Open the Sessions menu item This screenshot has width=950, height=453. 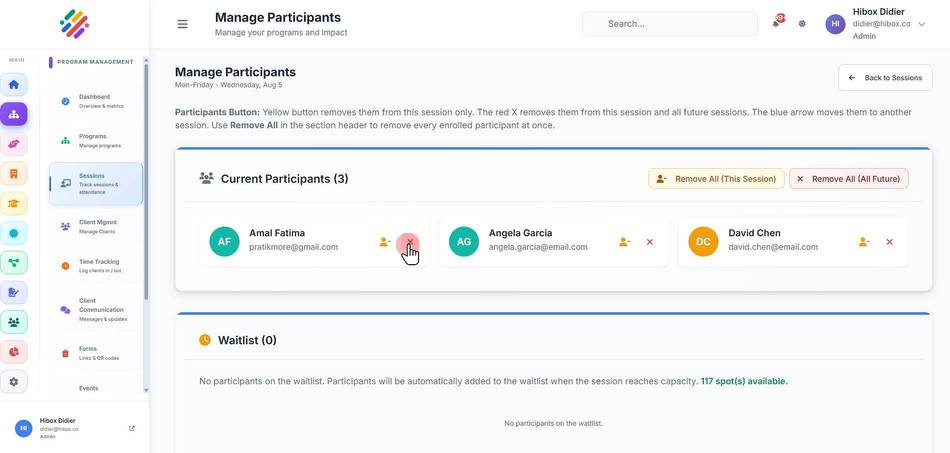[96, 184]
